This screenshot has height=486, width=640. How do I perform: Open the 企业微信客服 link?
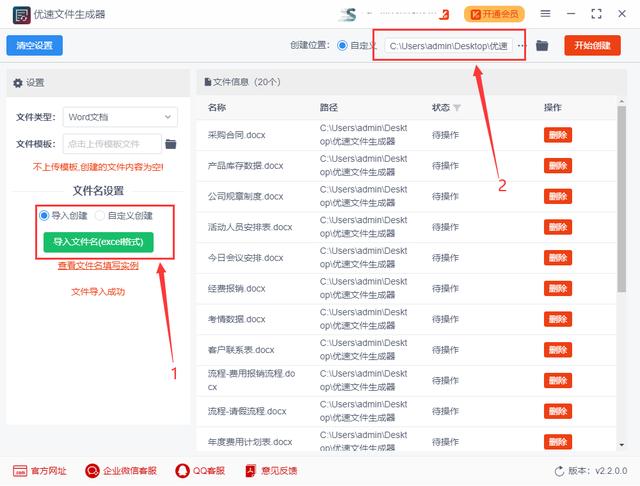(121, 471)
